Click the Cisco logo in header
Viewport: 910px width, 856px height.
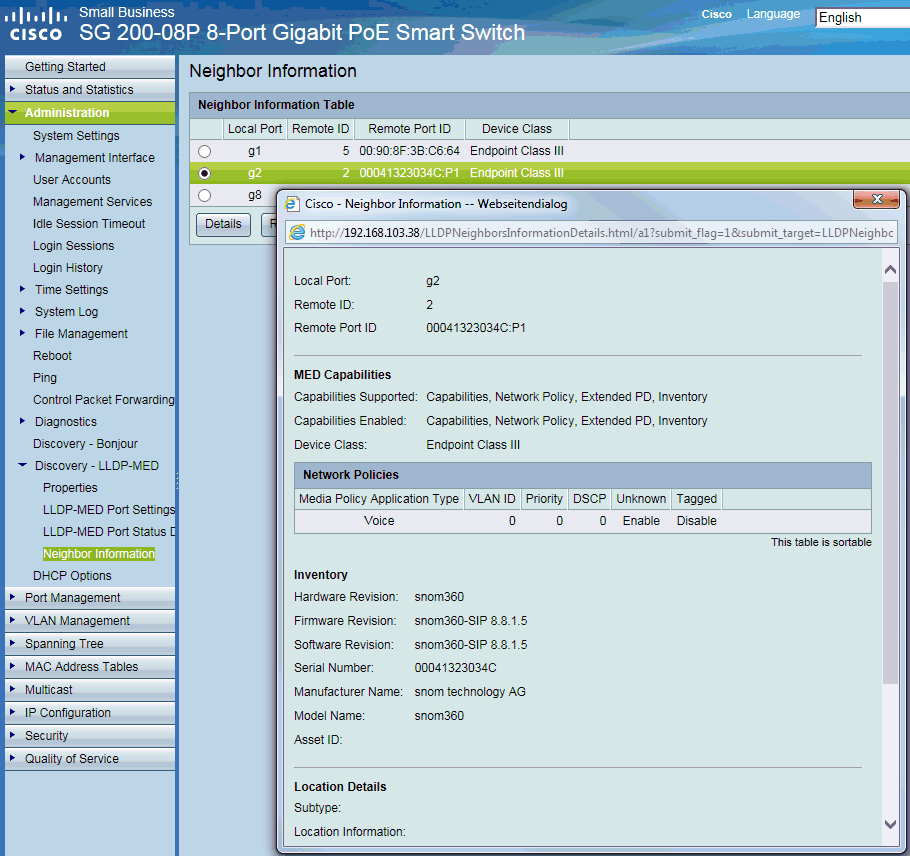[35, 24]
